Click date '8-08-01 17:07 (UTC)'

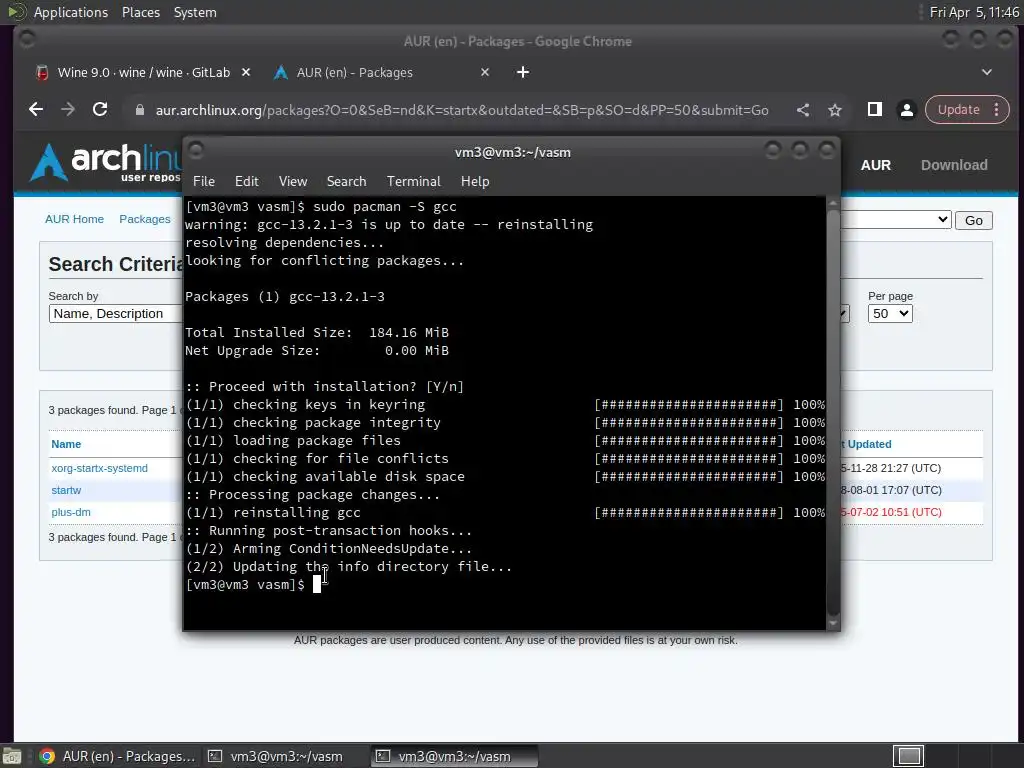click(x=891, y=490)
